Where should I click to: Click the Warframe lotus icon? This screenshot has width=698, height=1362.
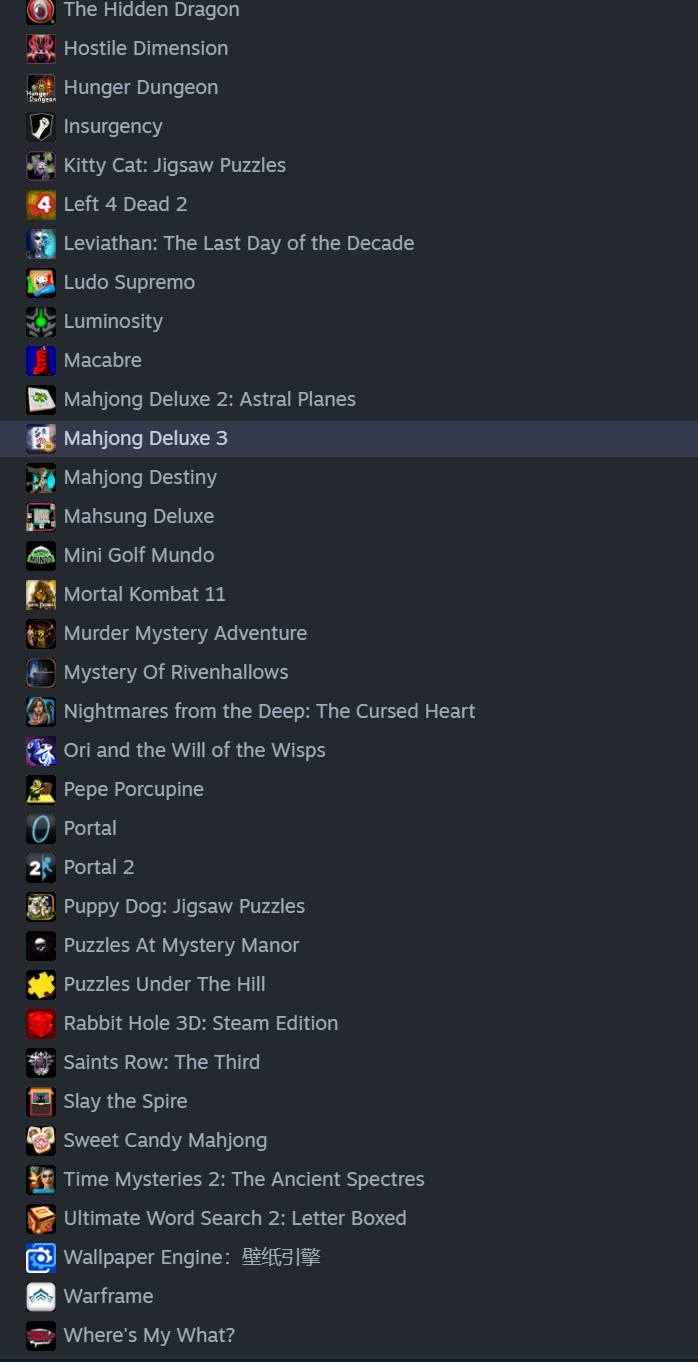click(x=41, y=1297)
